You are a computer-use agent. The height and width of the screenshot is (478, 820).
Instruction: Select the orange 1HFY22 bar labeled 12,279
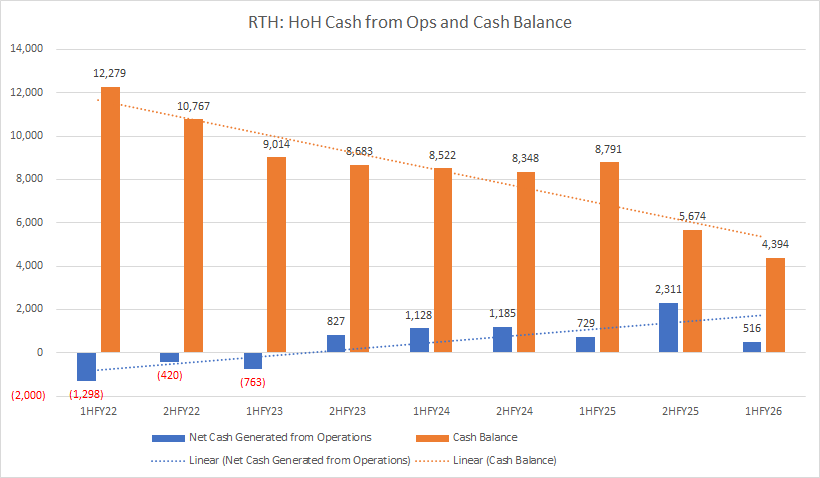[x=110, y=220]
